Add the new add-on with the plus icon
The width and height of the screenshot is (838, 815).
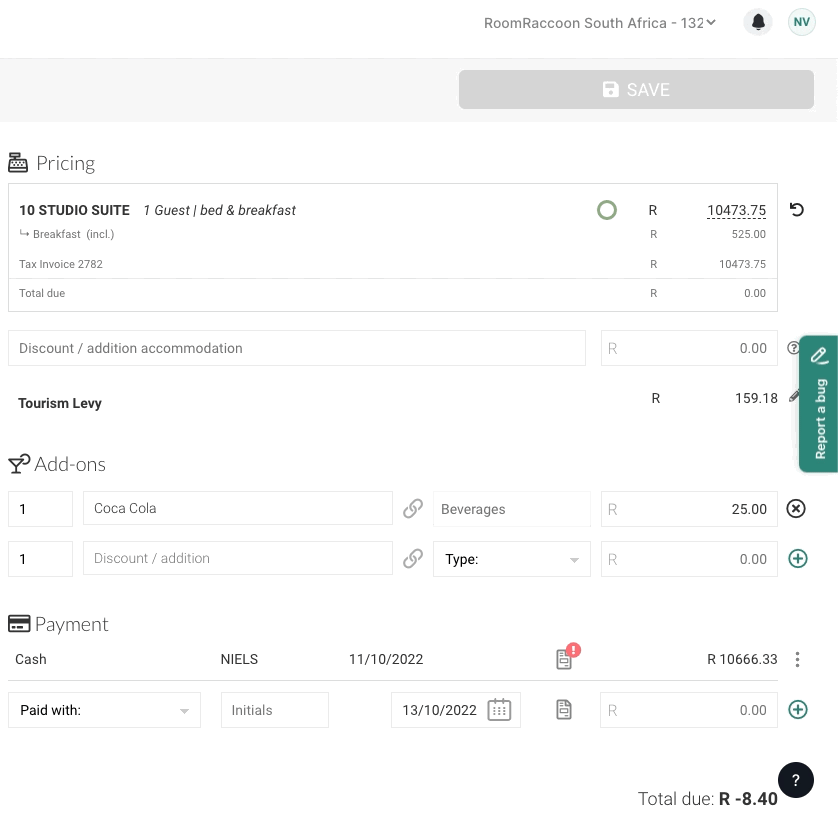(x=797, y=558)
